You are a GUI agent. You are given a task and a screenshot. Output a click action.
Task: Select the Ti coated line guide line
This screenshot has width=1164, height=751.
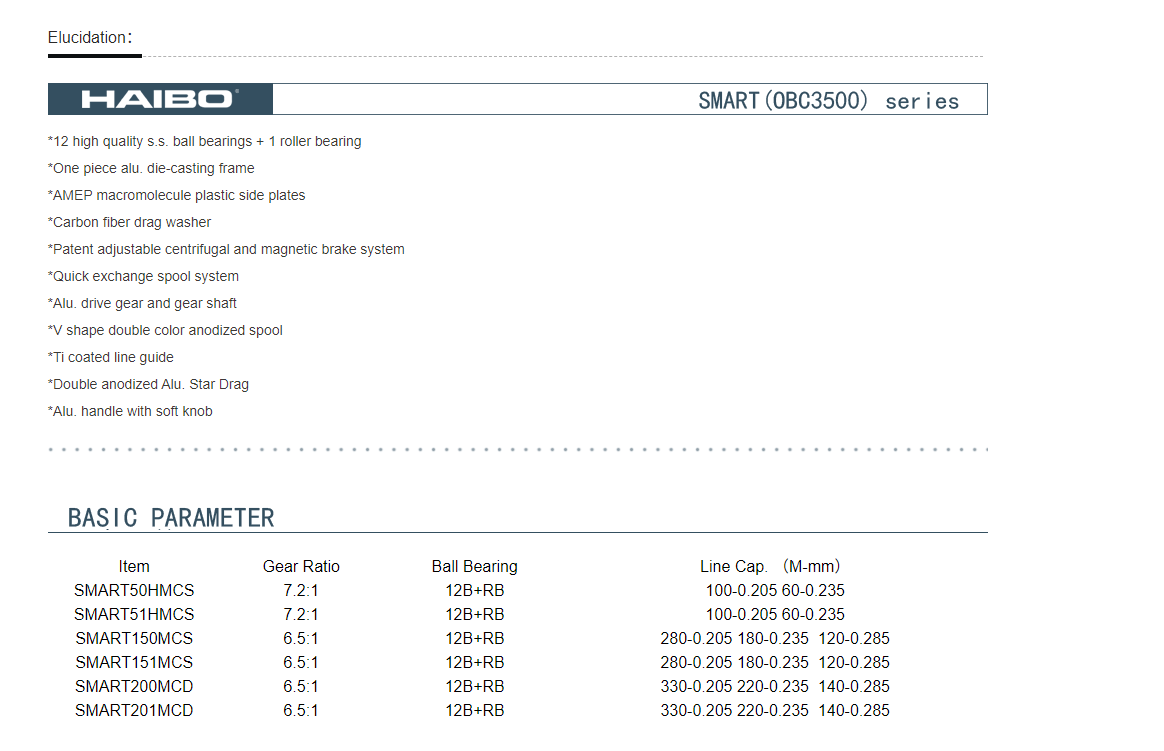click(111, 357)
